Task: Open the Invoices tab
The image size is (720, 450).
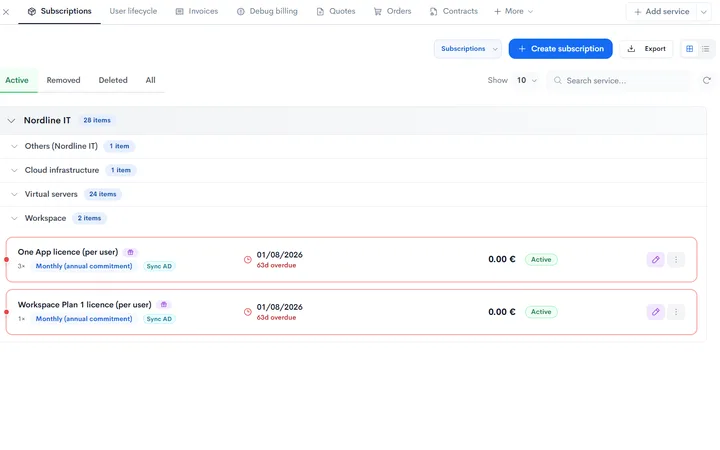Action: [197, 11]
